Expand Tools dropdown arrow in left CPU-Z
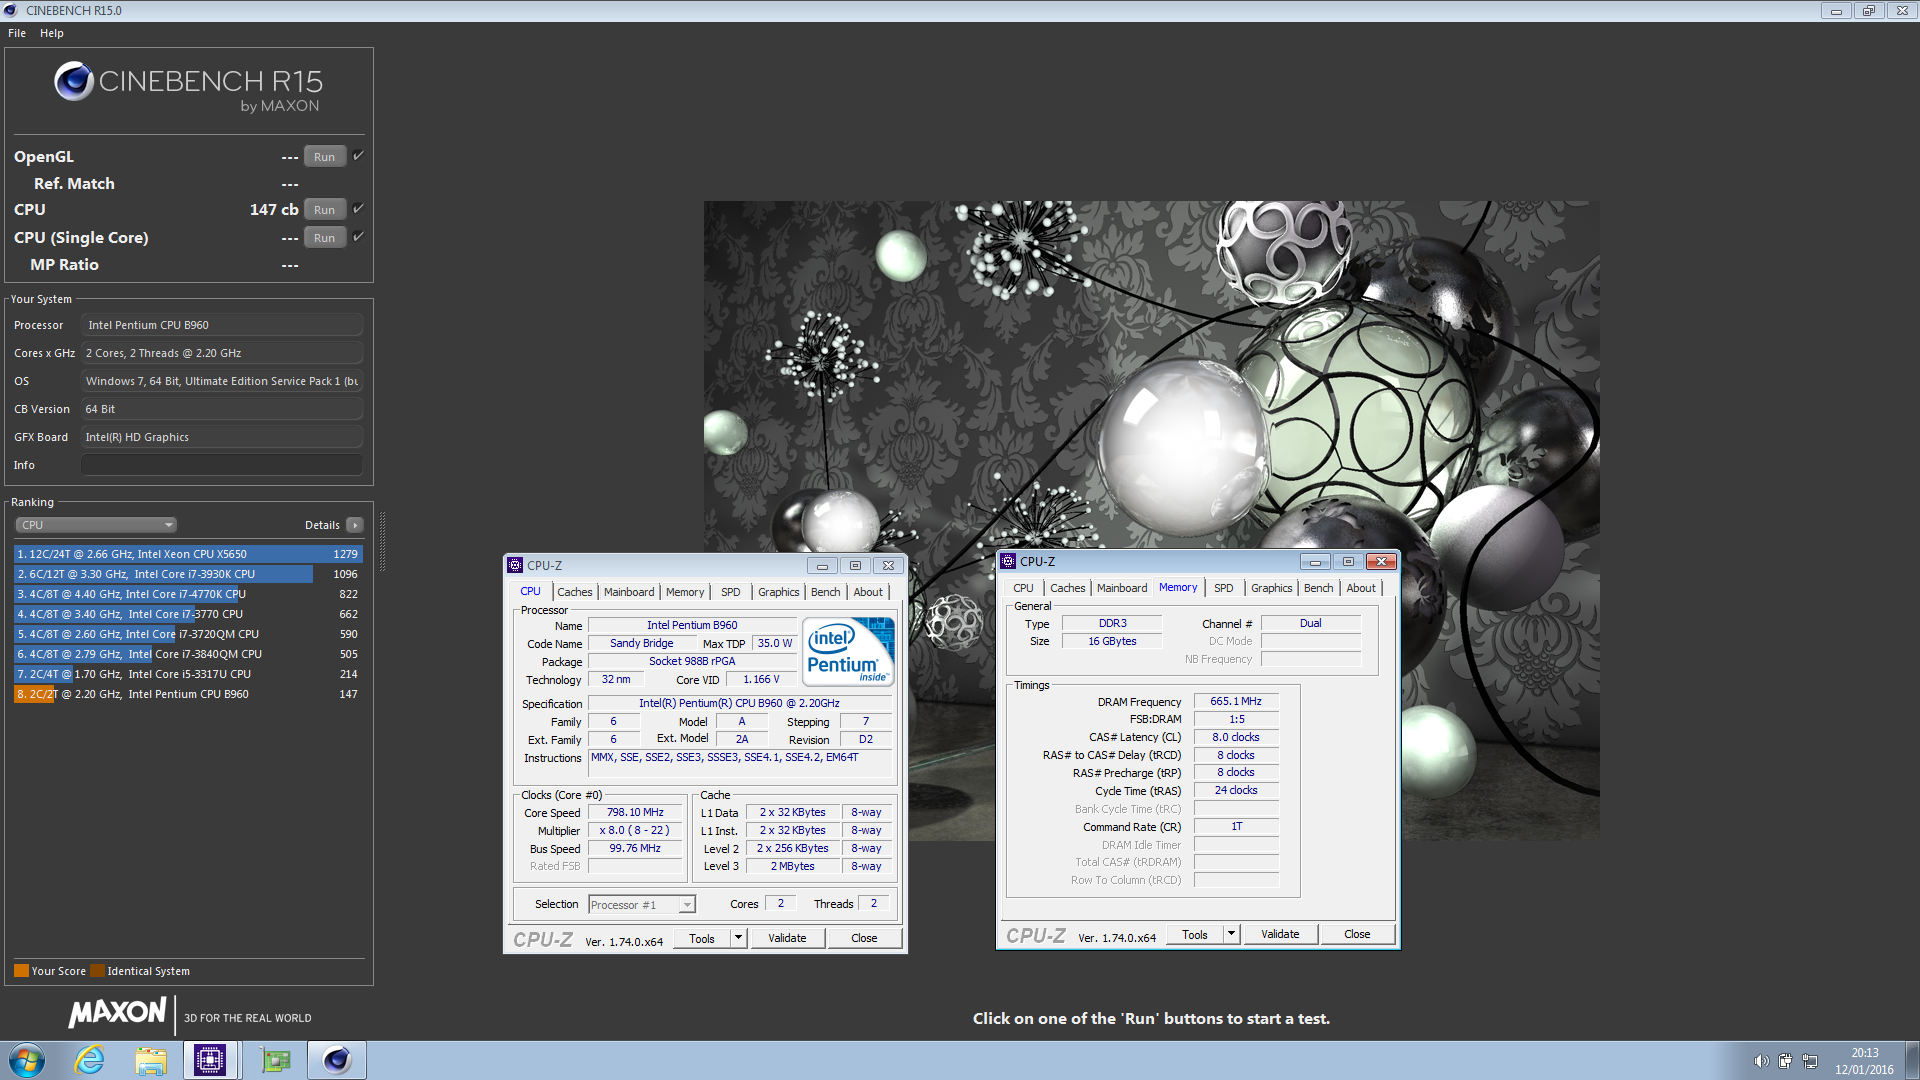This screenshot has width=1920, height=1080. coord(739,939)
